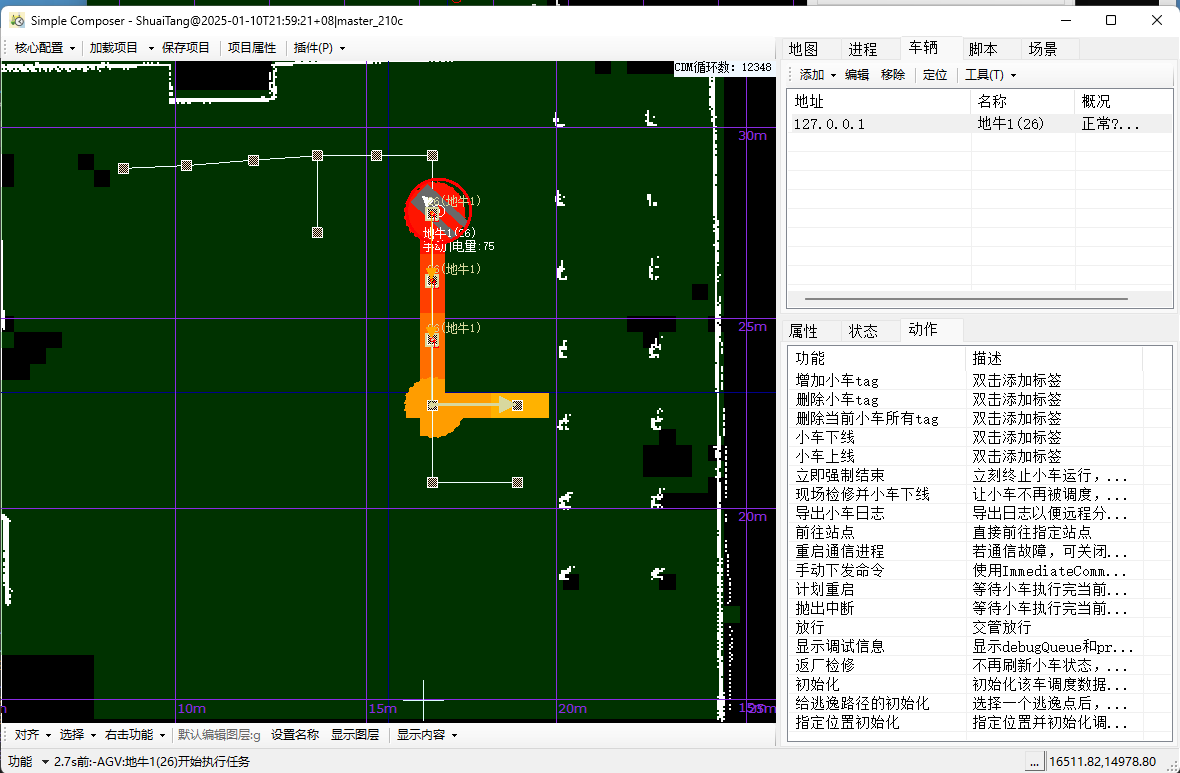Click 移除 to remove the vehicle
Screen dimensions: 1180x773
click(893, 75)
